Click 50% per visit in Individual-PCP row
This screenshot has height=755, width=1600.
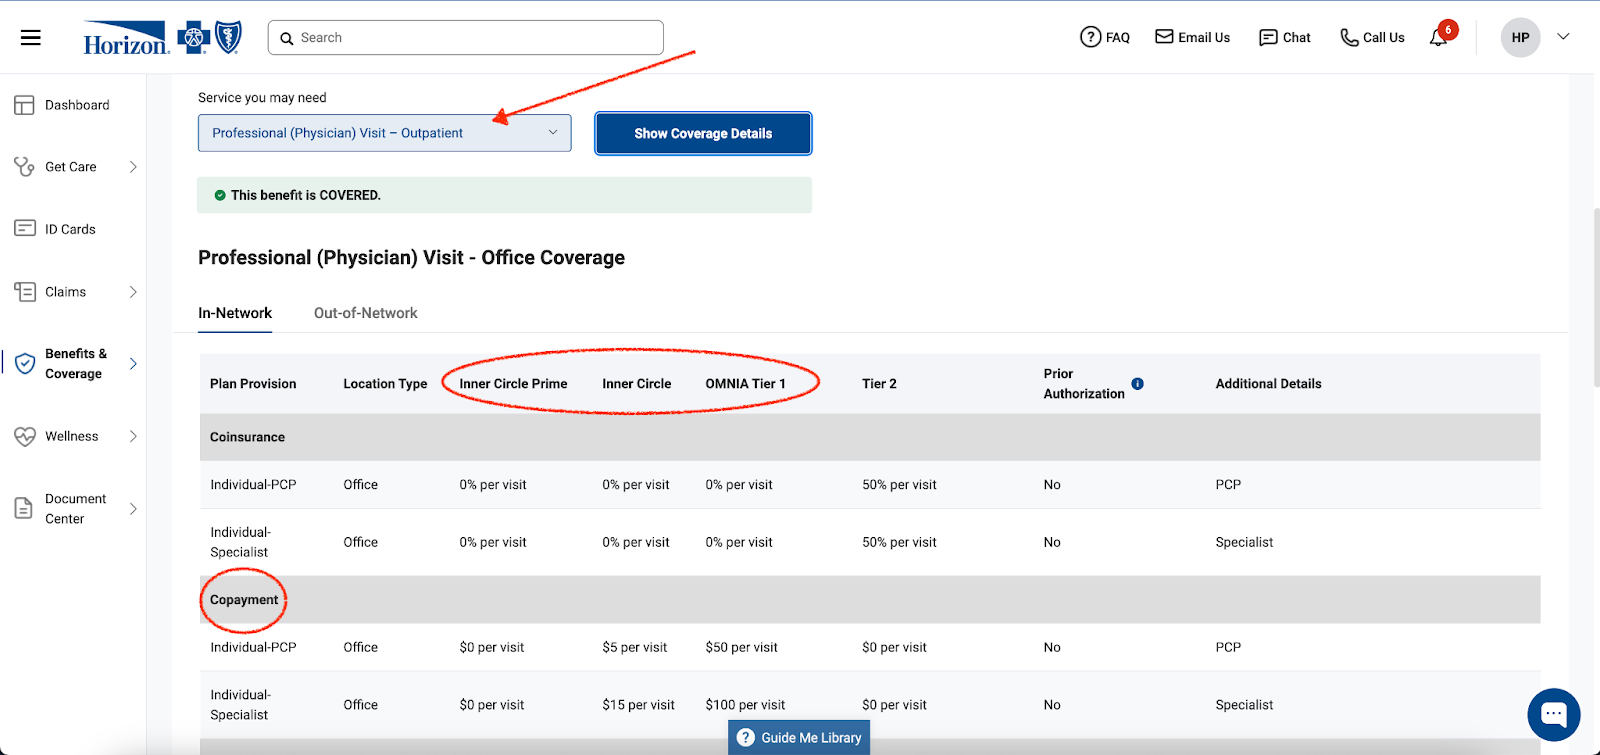click(x=899, y=485)
